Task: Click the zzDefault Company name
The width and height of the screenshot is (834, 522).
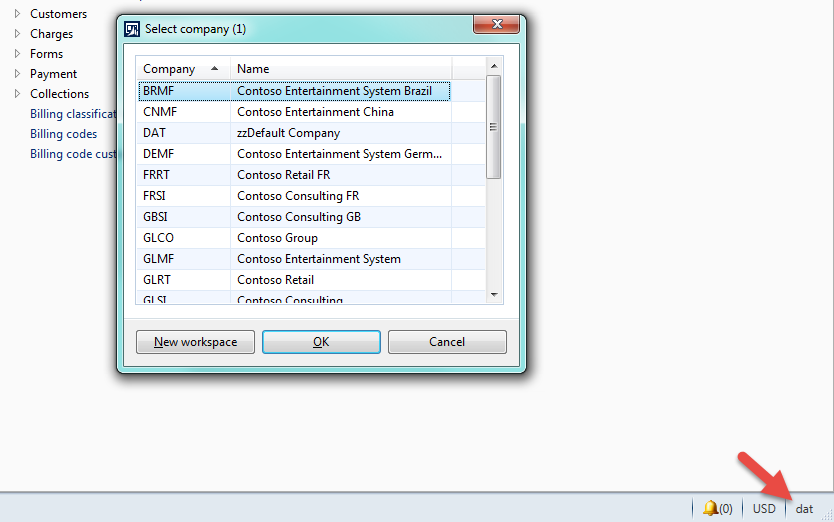Action: coord(288,133)
